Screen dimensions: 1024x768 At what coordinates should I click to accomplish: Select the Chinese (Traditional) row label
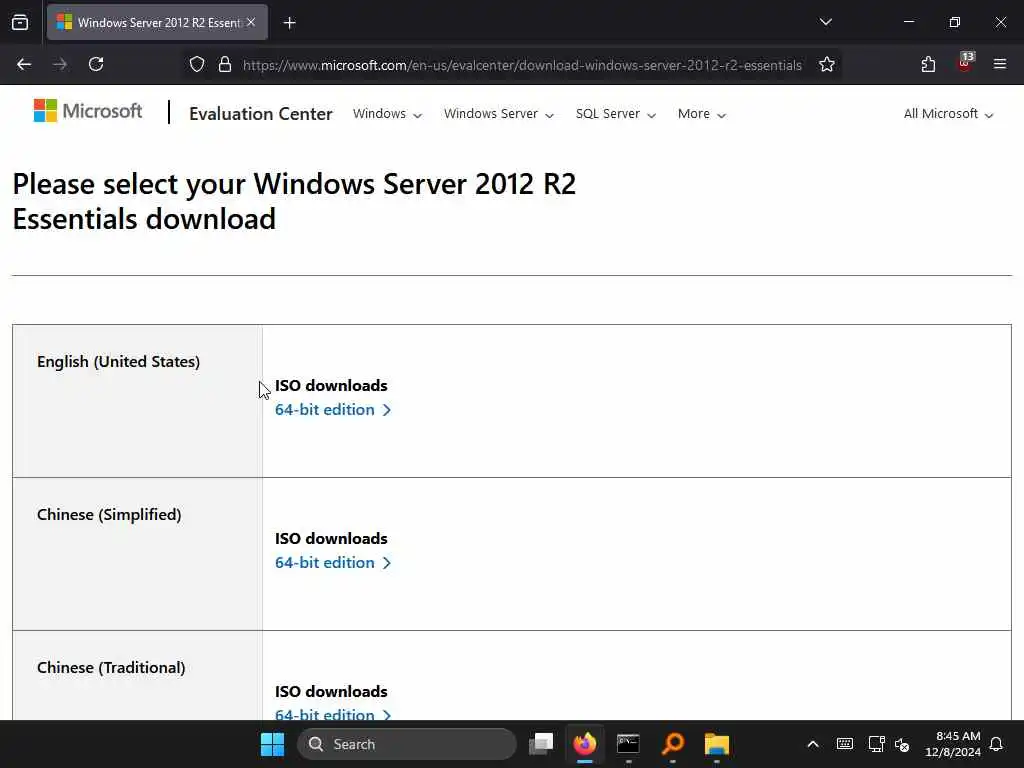111,667
